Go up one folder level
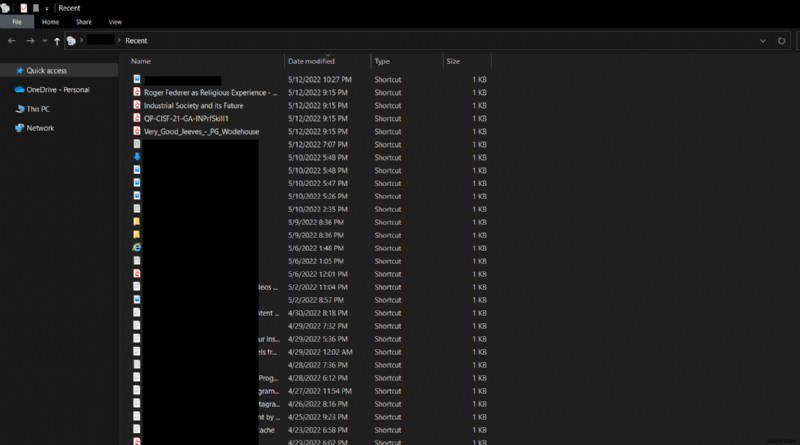Viewport: 800px width, 445px height. tap(57, 41)
